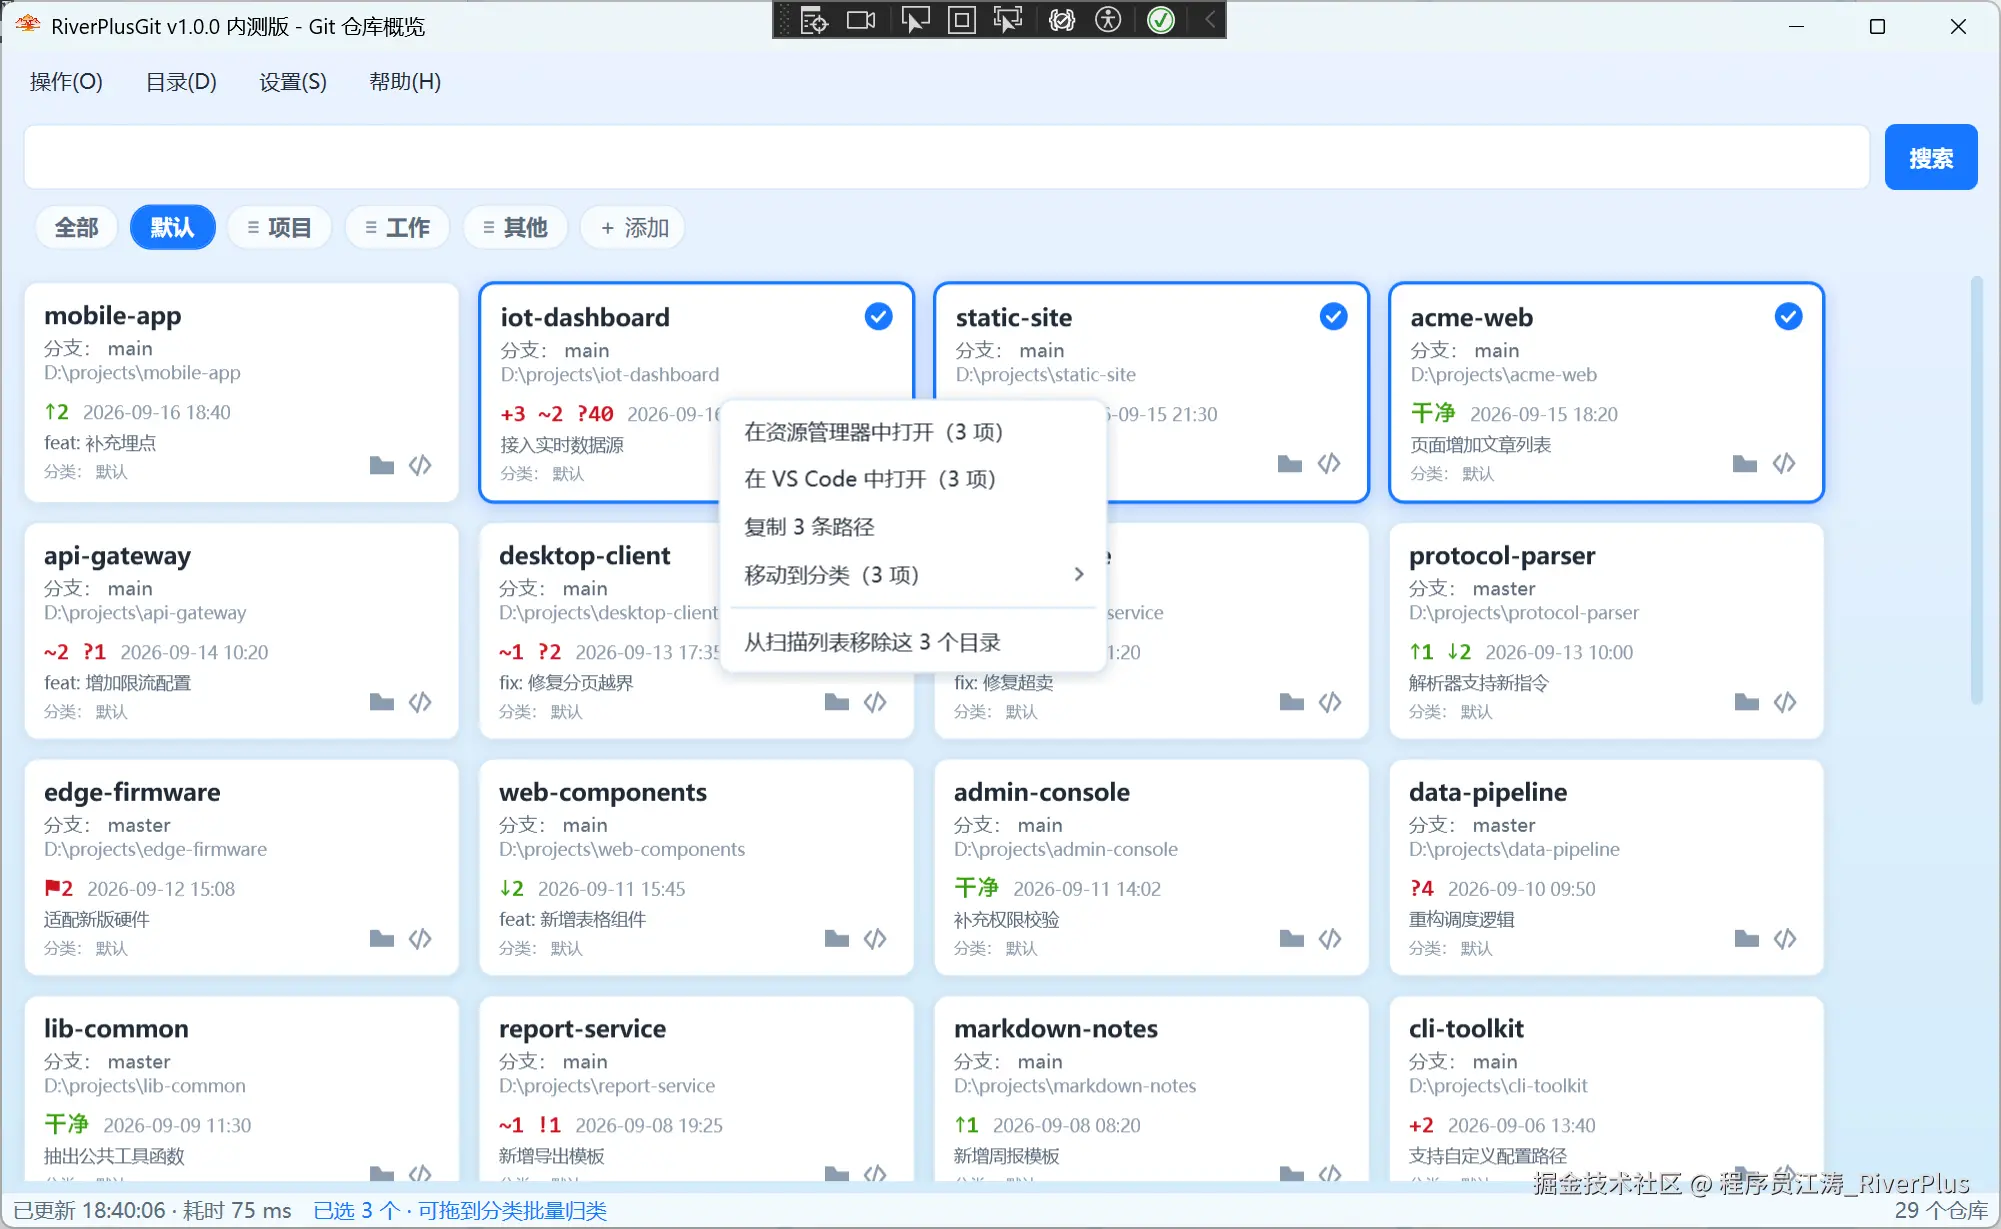Screen dimensions: 2001x1229
Task: Choose 在资源管理器中打开 (3 项)
Action: click(x=913, y=432)
